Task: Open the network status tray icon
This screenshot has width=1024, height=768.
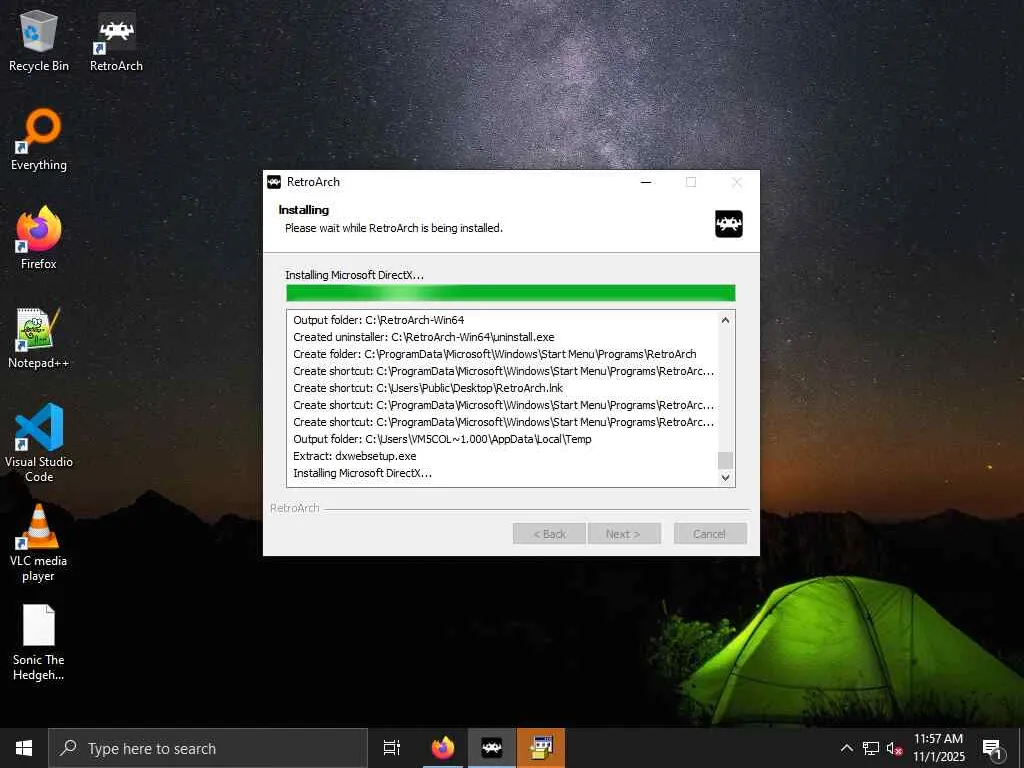Action: coord(871,748)
